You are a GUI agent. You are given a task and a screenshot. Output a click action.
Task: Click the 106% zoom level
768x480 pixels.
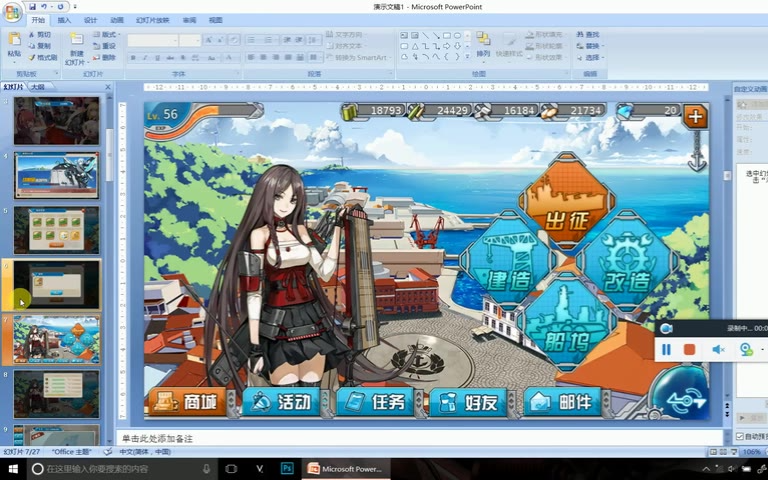coord(751,452)
